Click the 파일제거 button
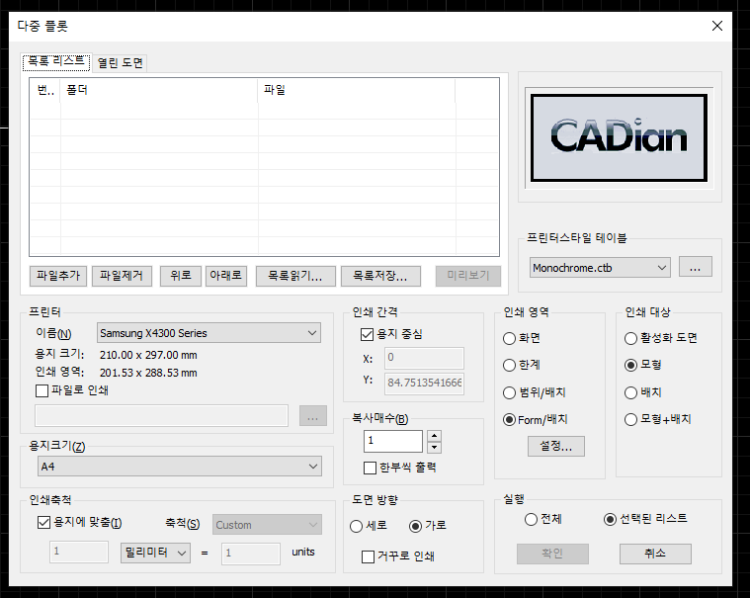 121,276
